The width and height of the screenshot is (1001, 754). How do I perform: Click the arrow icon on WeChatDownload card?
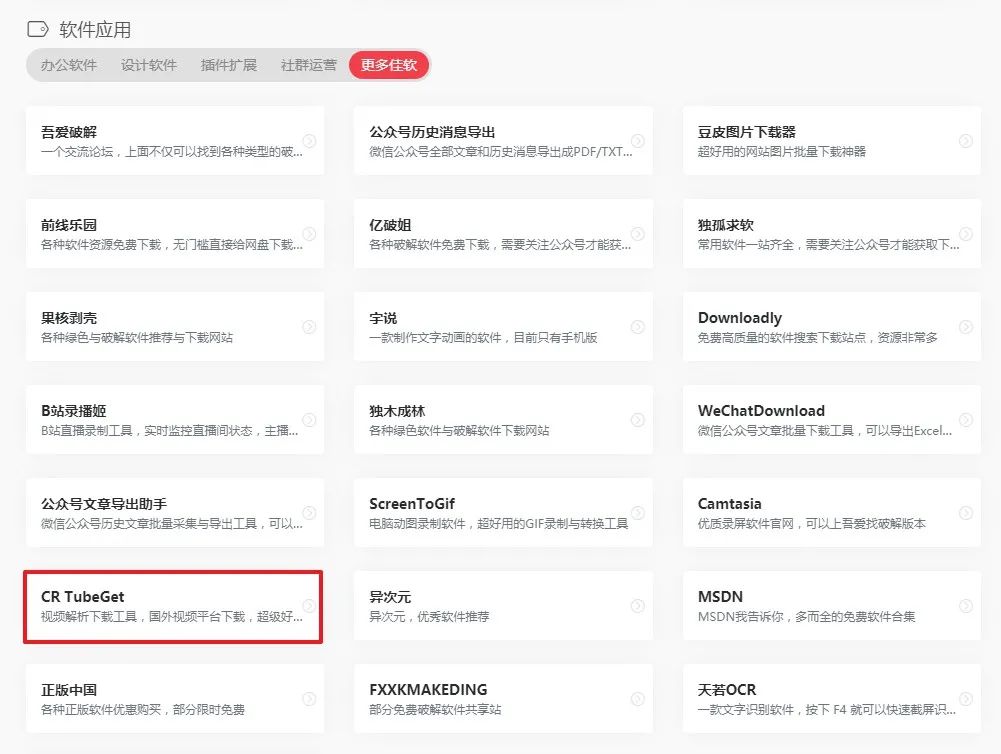pos(966,419)
